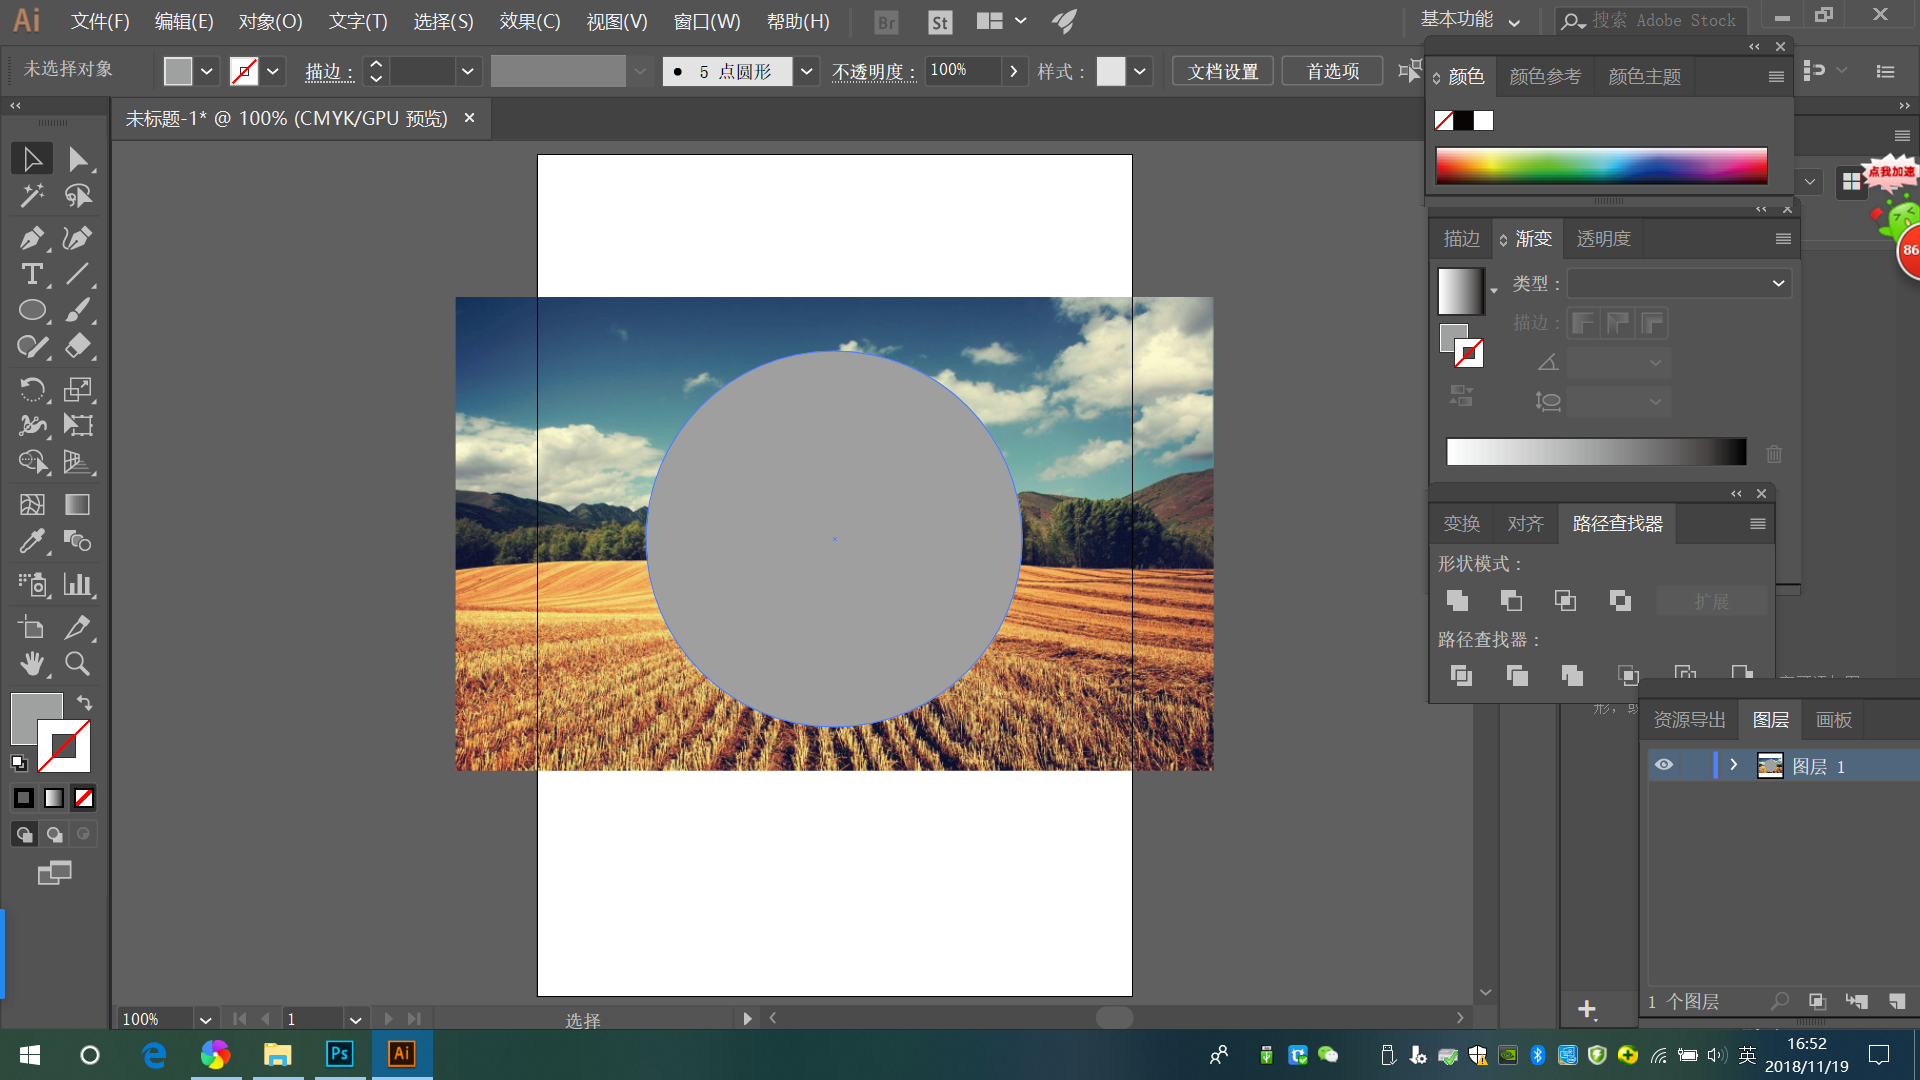Expand the 图层 1 layer group
This screenshot has width=1920, height=1080.
click(x=1731, y=765)
